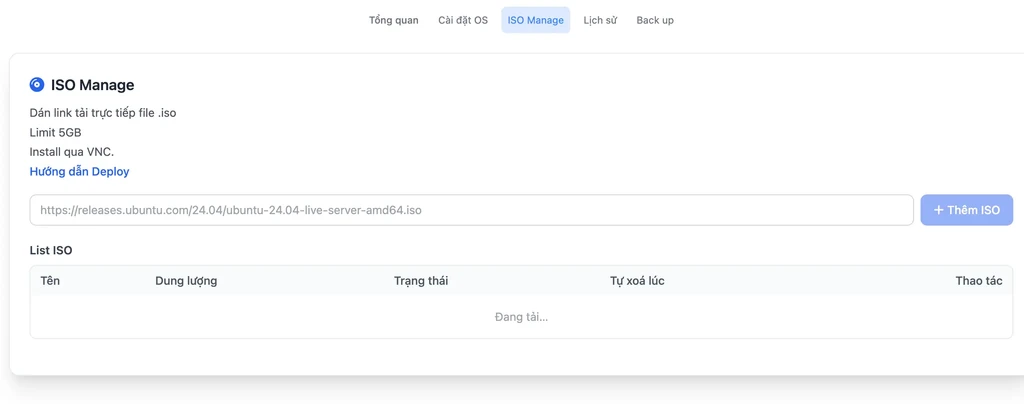Click the Dung lượng column header
The height and width of the screenshot is (404, 1024).
point(186,281)
